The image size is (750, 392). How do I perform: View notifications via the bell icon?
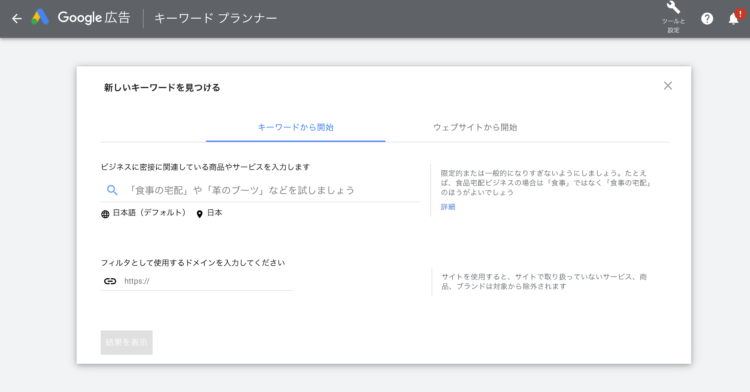pos(734,18)
